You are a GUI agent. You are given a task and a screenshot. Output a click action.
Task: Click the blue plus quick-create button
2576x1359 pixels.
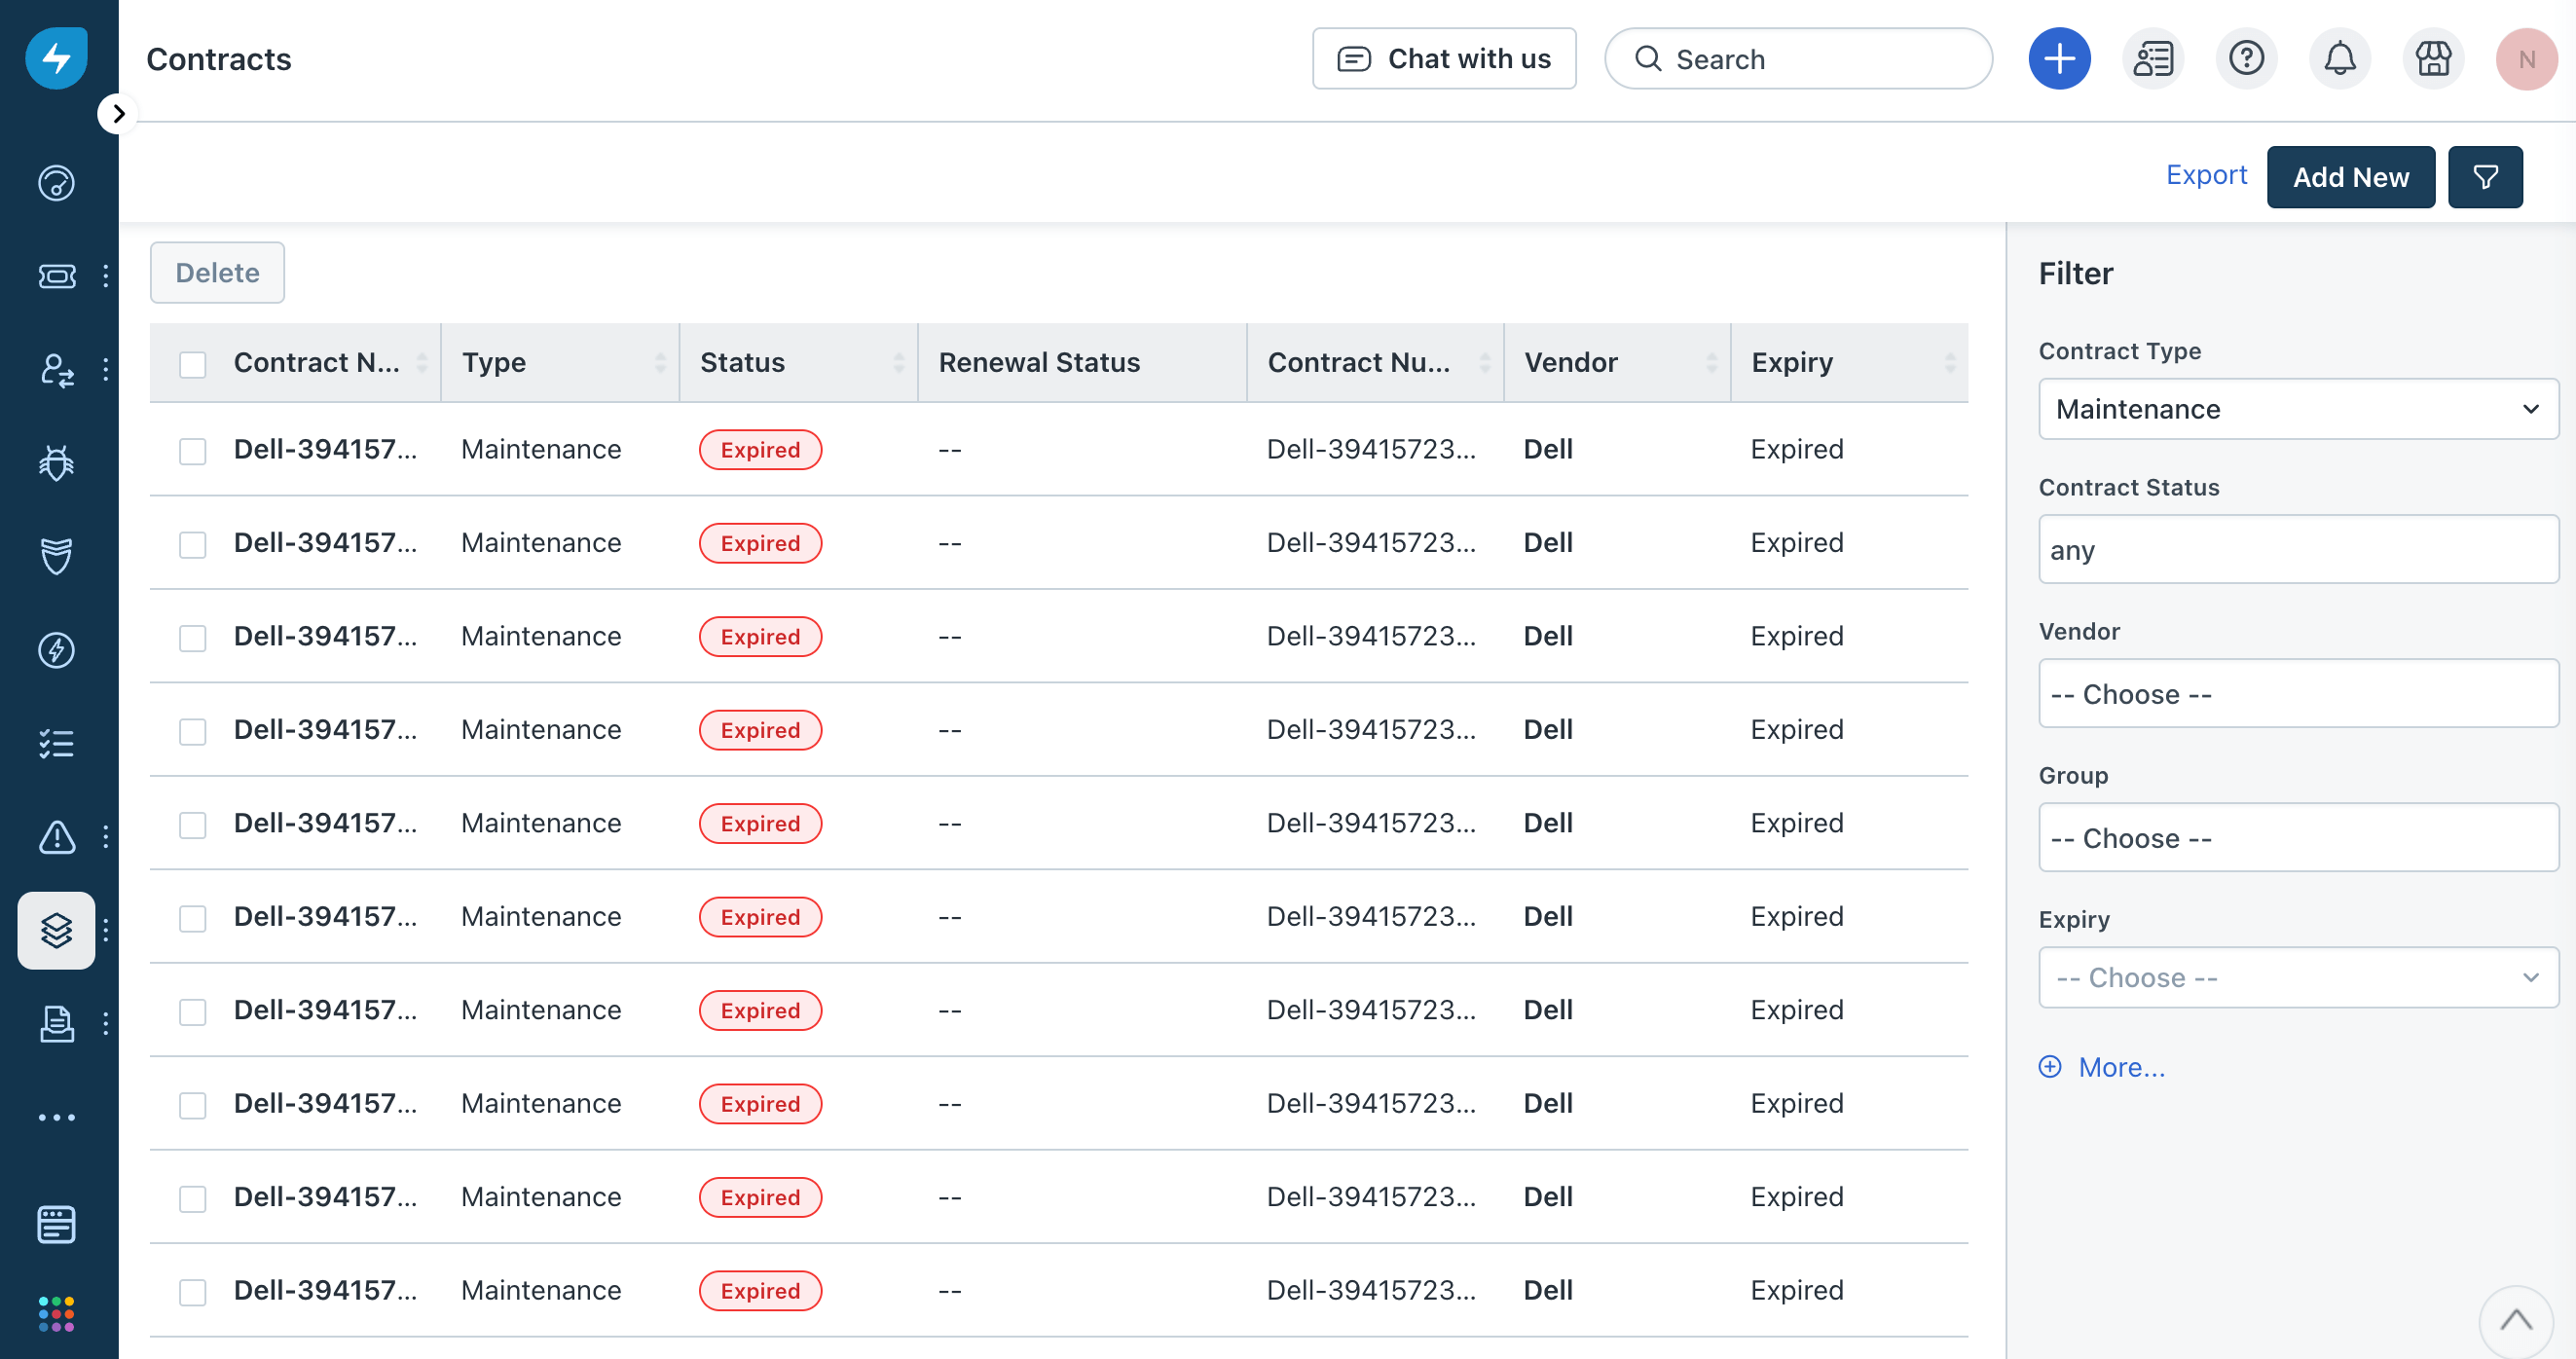pos(2059,58)
